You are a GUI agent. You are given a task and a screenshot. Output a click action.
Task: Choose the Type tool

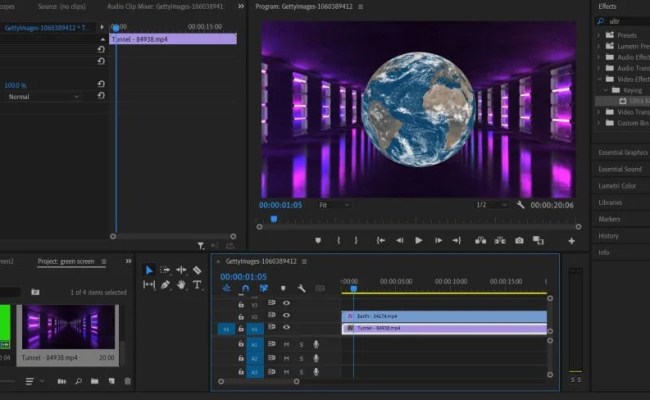(197, 285)
